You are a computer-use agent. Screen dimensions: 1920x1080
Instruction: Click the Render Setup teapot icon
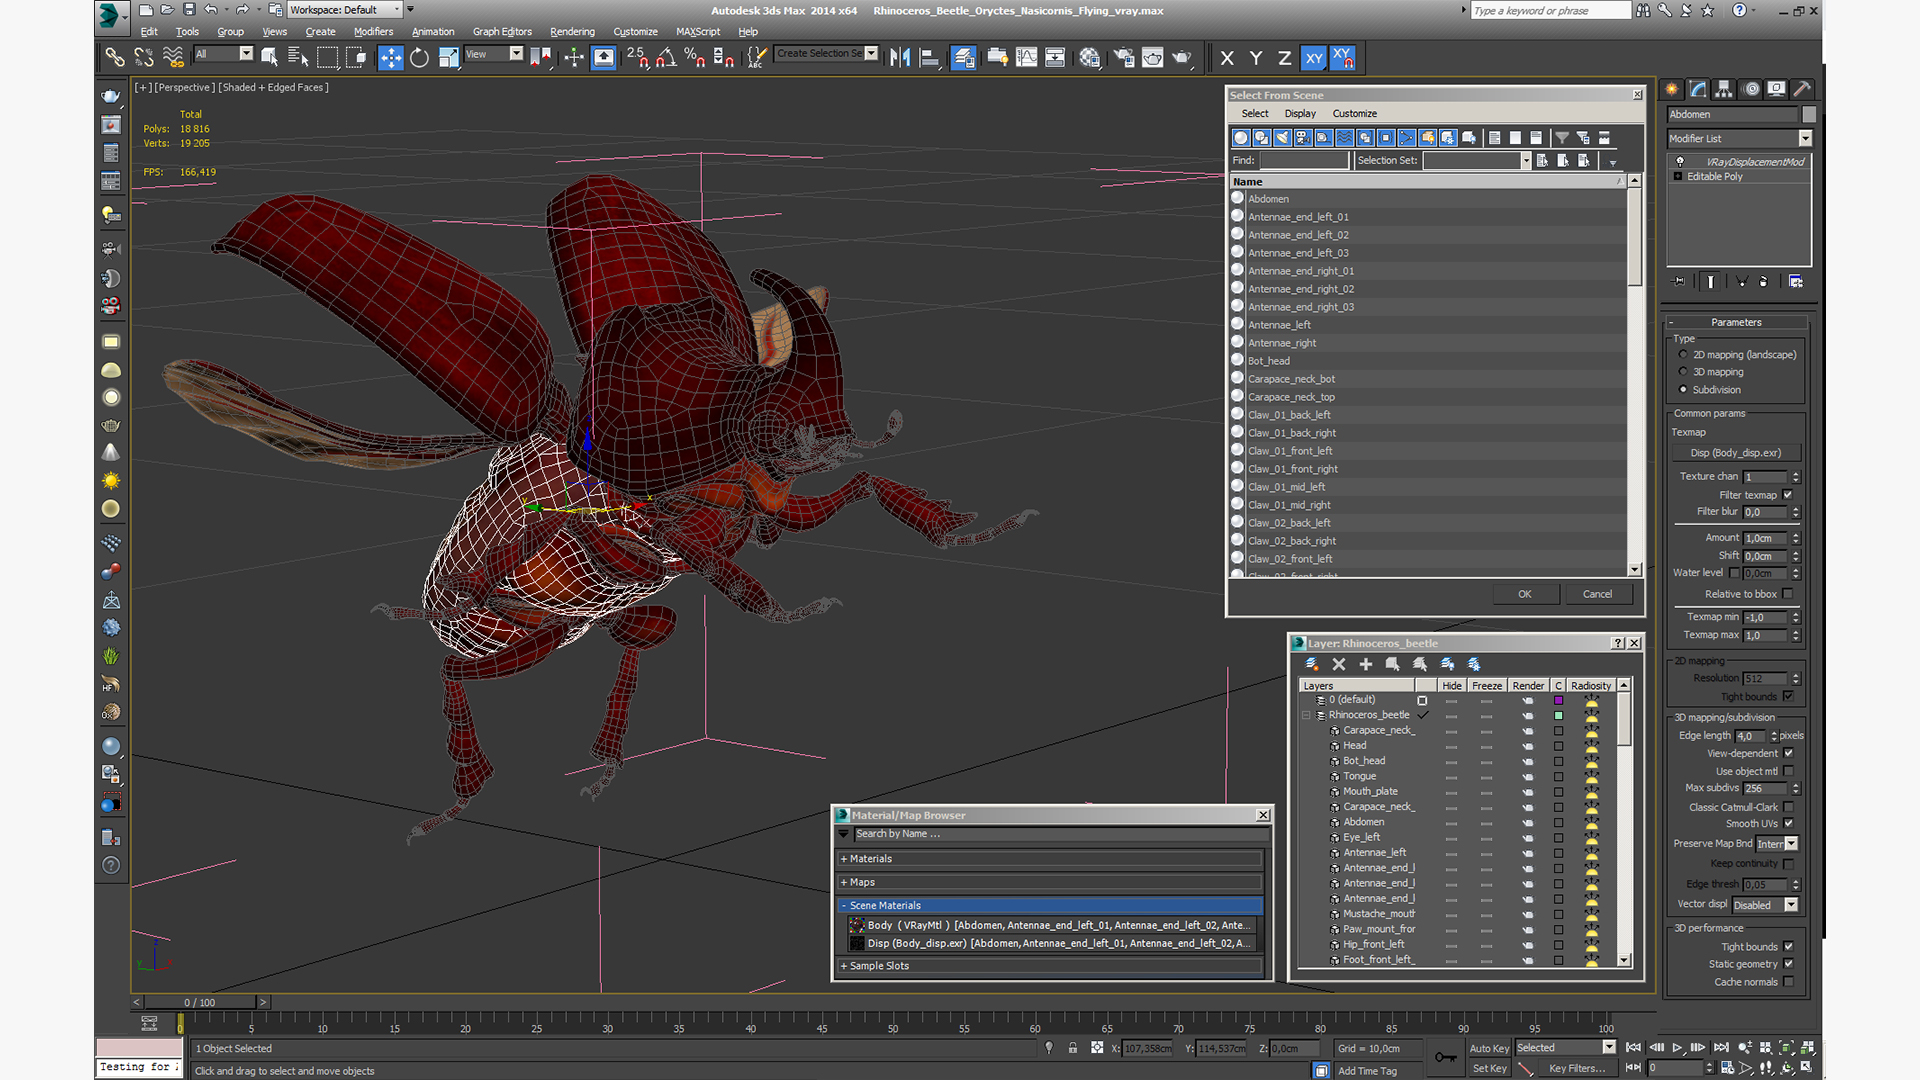1124,58
